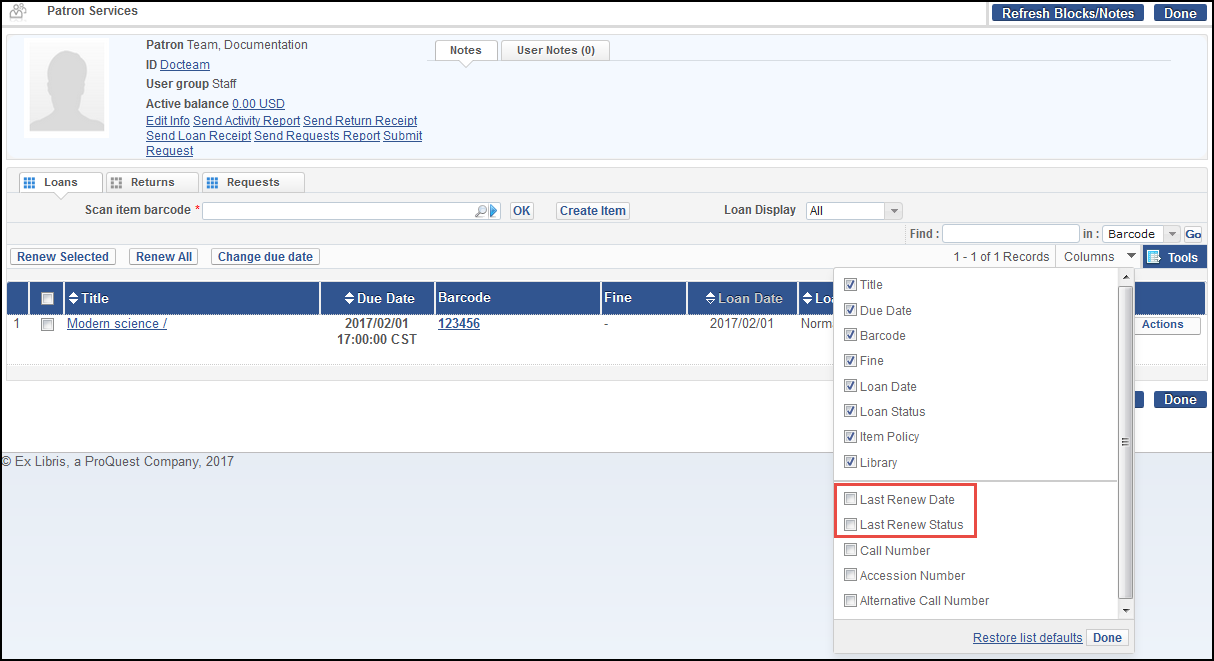Click the Send Return Receipt link
This screenshot has height=661, width=1214.
(360, 121)
